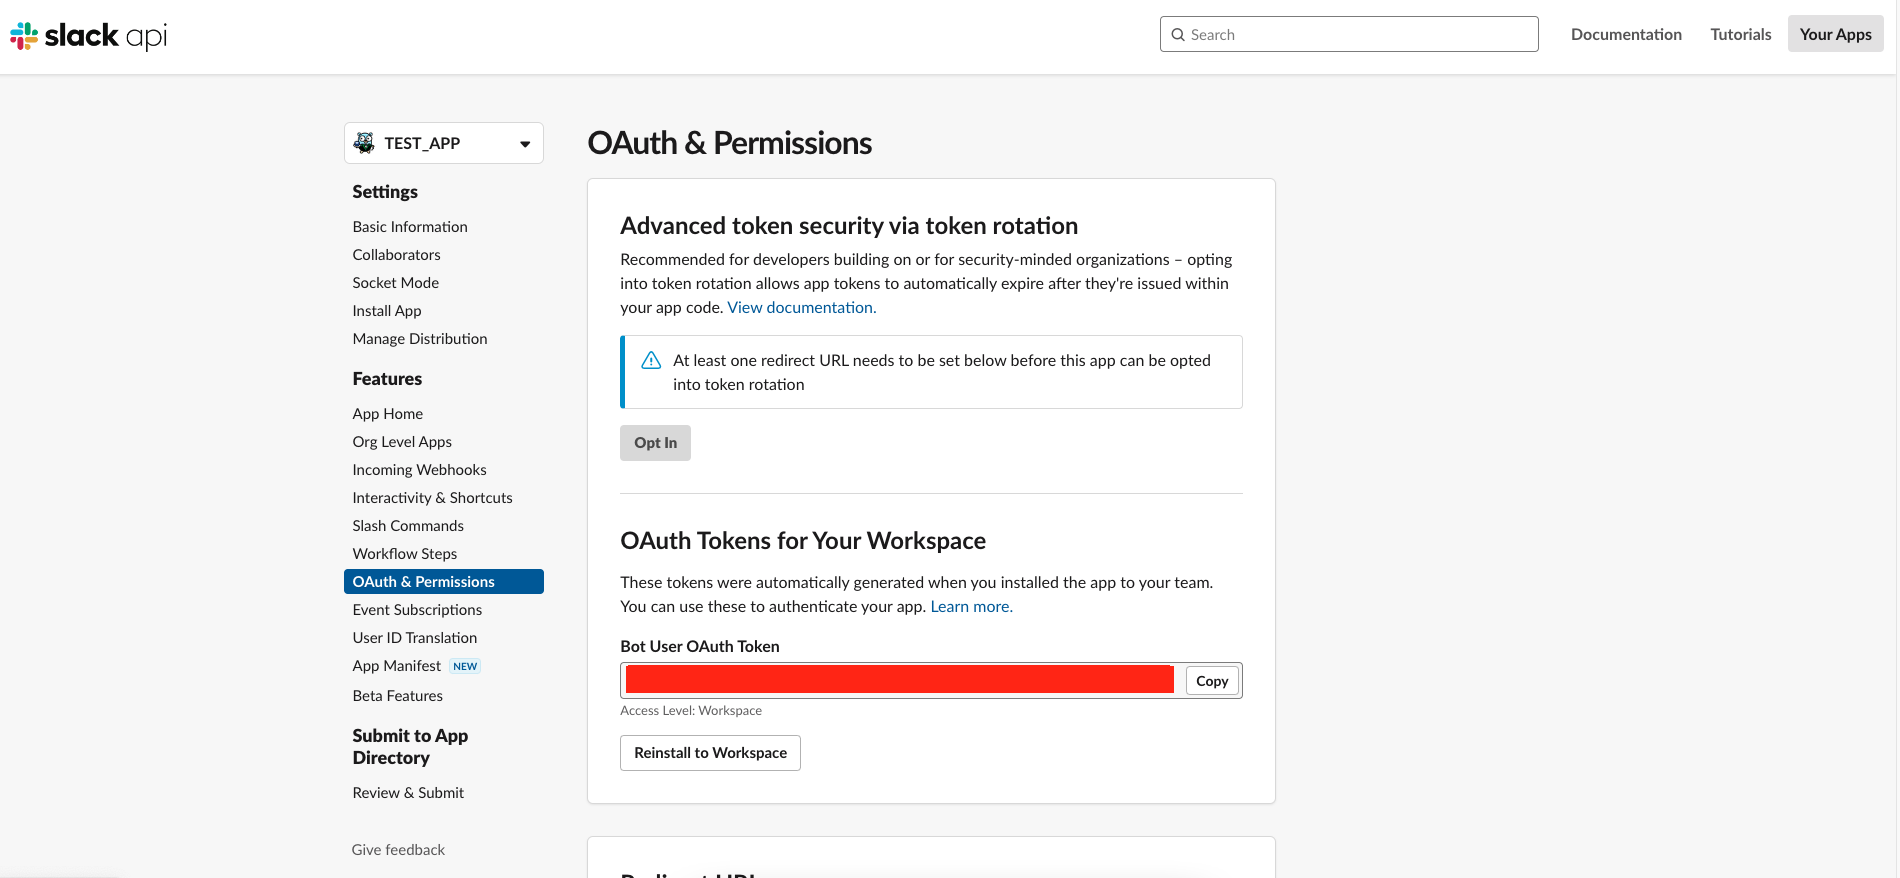Click the redirect URL warning message text

pos(942,372)
